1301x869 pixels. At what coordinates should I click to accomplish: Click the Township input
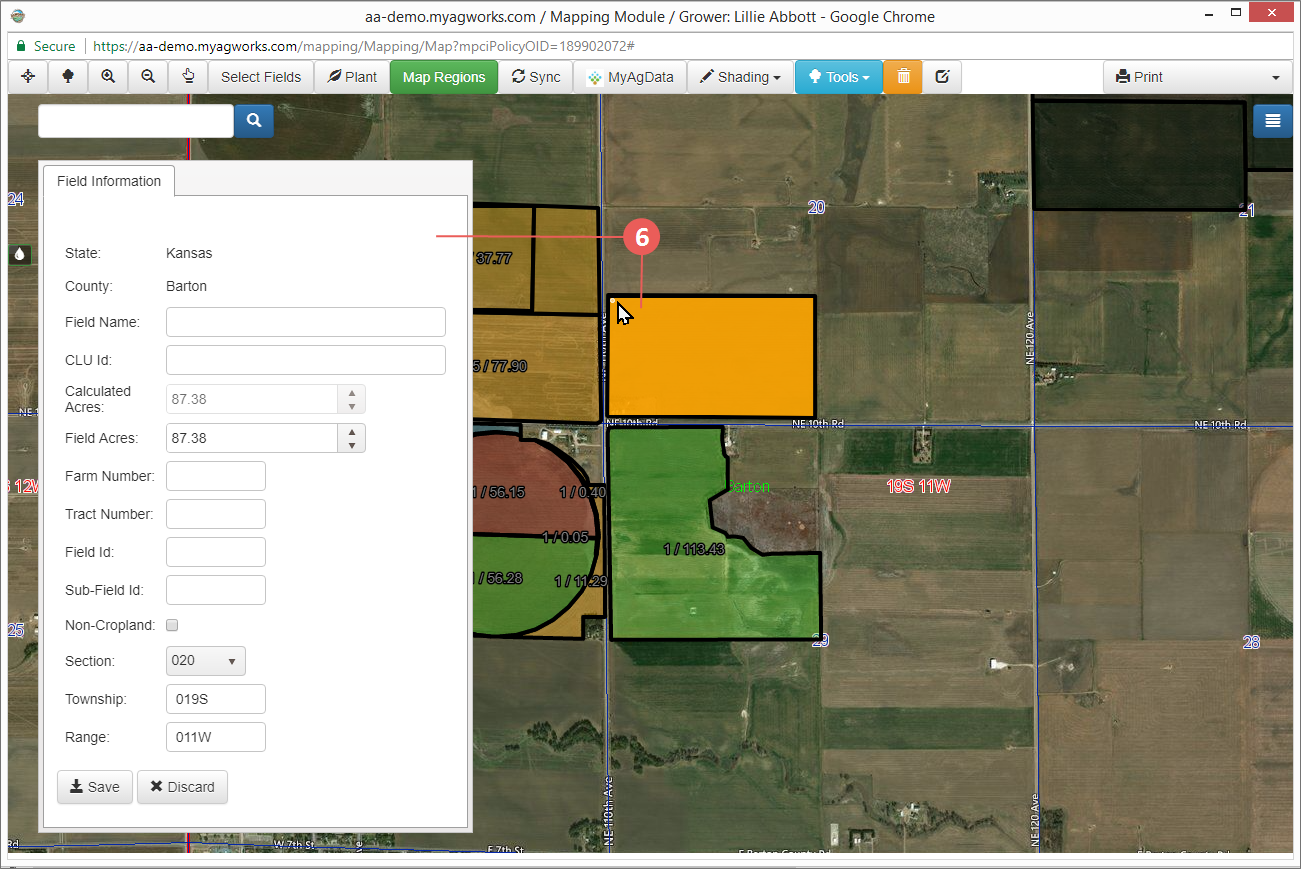coord(216,699)
